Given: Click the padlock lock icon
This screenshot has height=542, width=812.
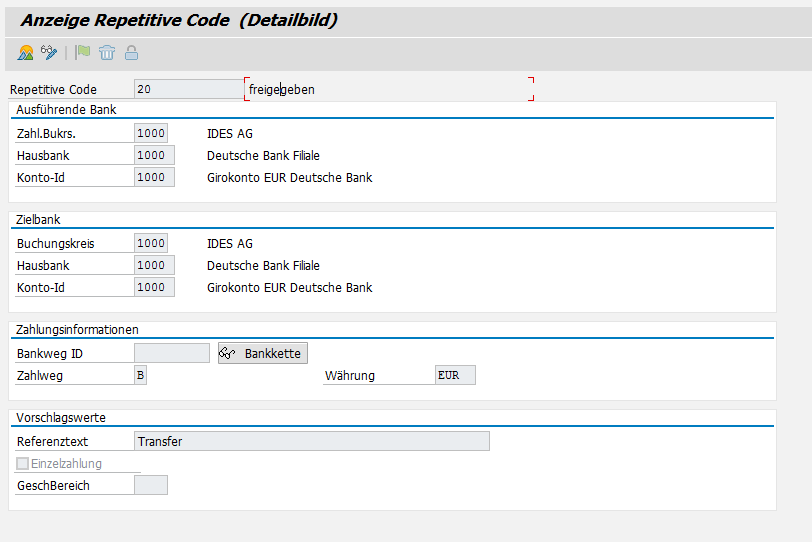Looking at the screenshot, I should pyautogui.click(x=131, y=52).
